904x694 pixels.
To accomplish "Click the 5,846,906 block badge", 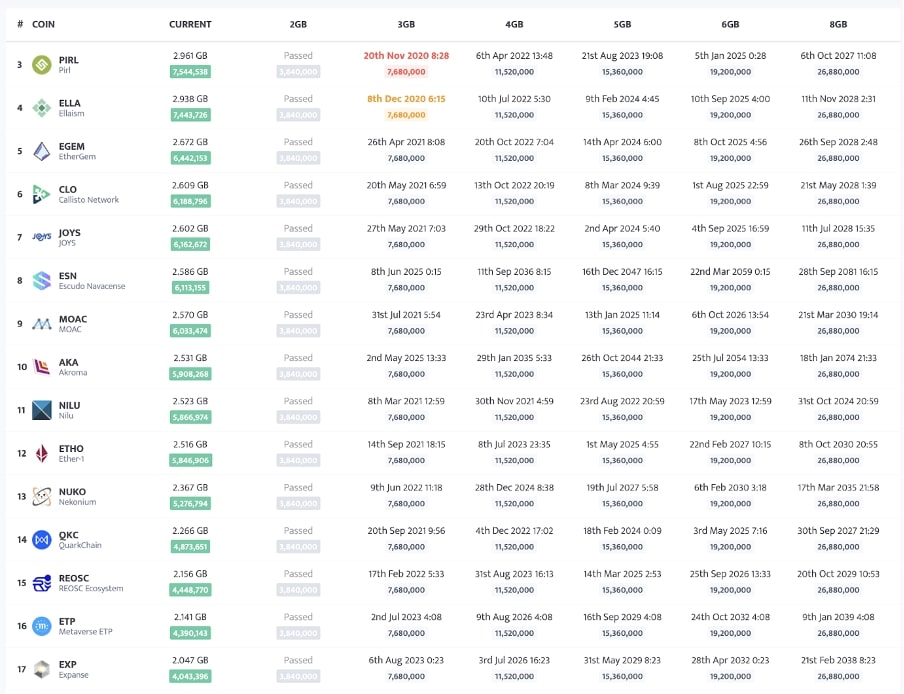I will click(190, 461).
